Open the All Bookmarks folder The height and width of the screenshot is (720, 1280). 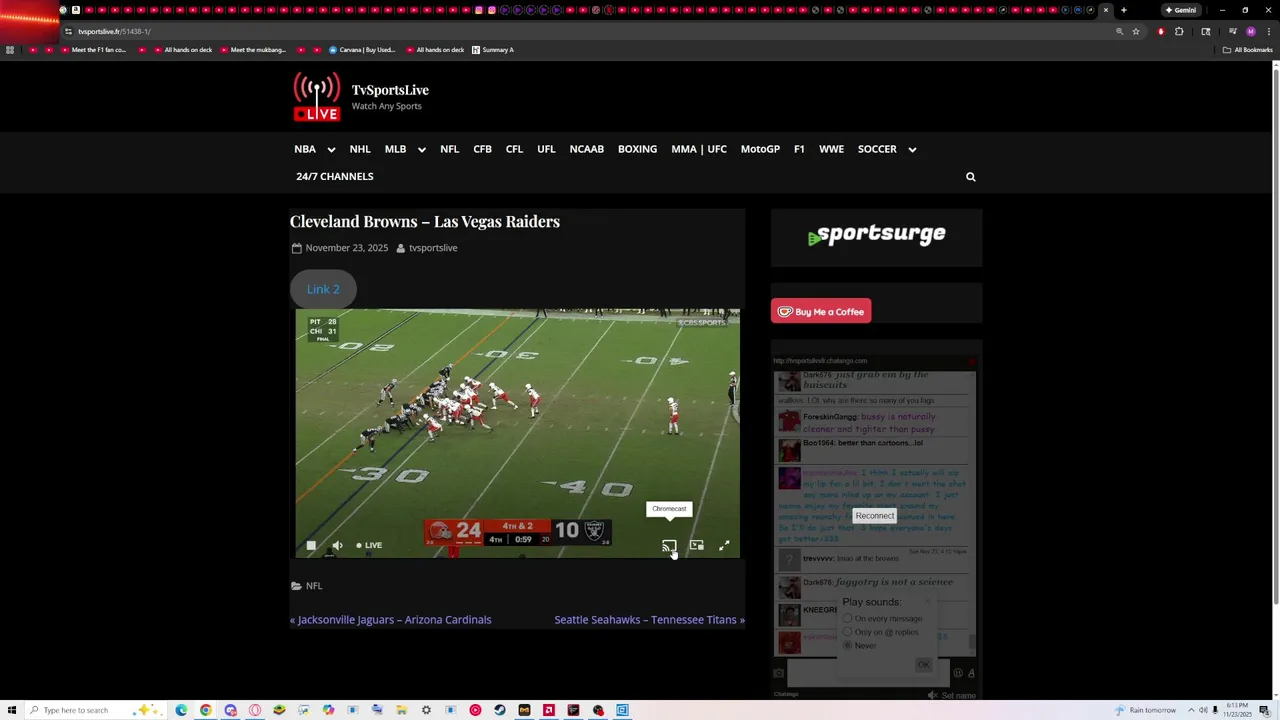(x=1248, y=50)
